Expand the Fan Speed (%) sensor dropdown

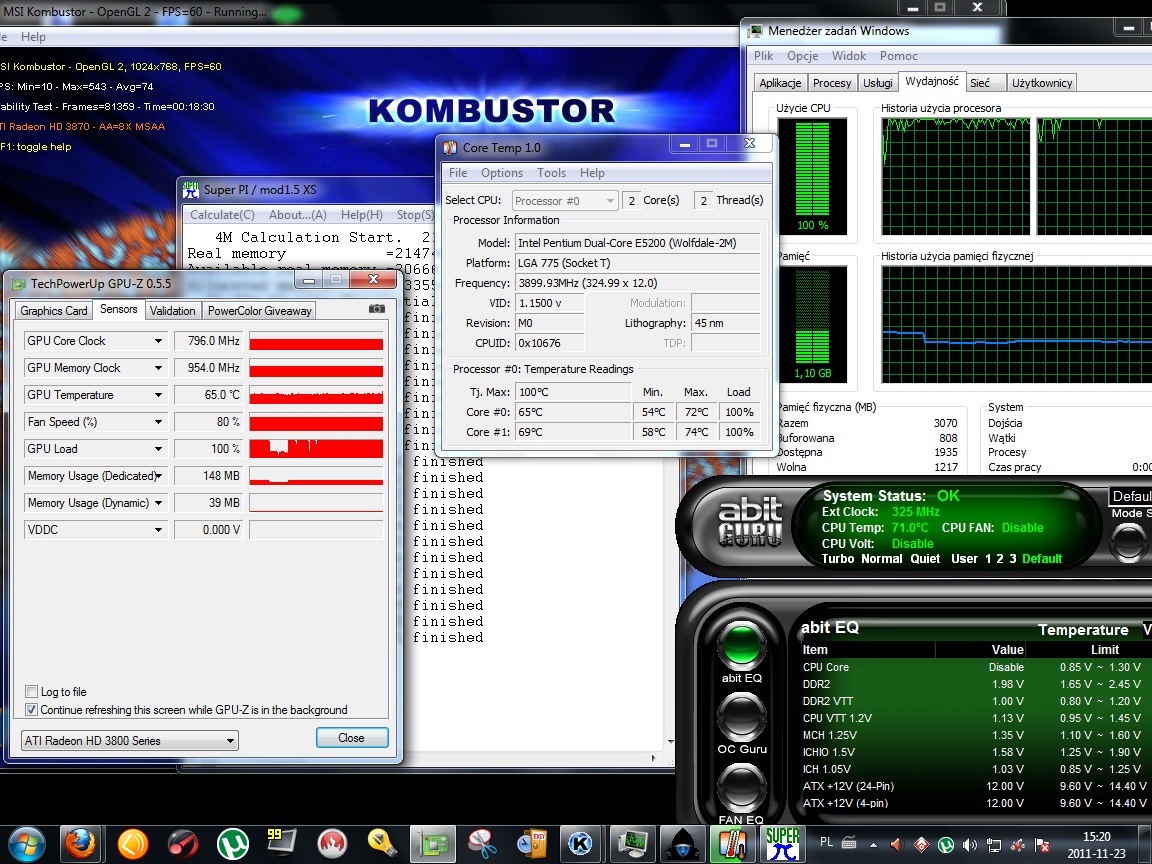tap(158, 422)
